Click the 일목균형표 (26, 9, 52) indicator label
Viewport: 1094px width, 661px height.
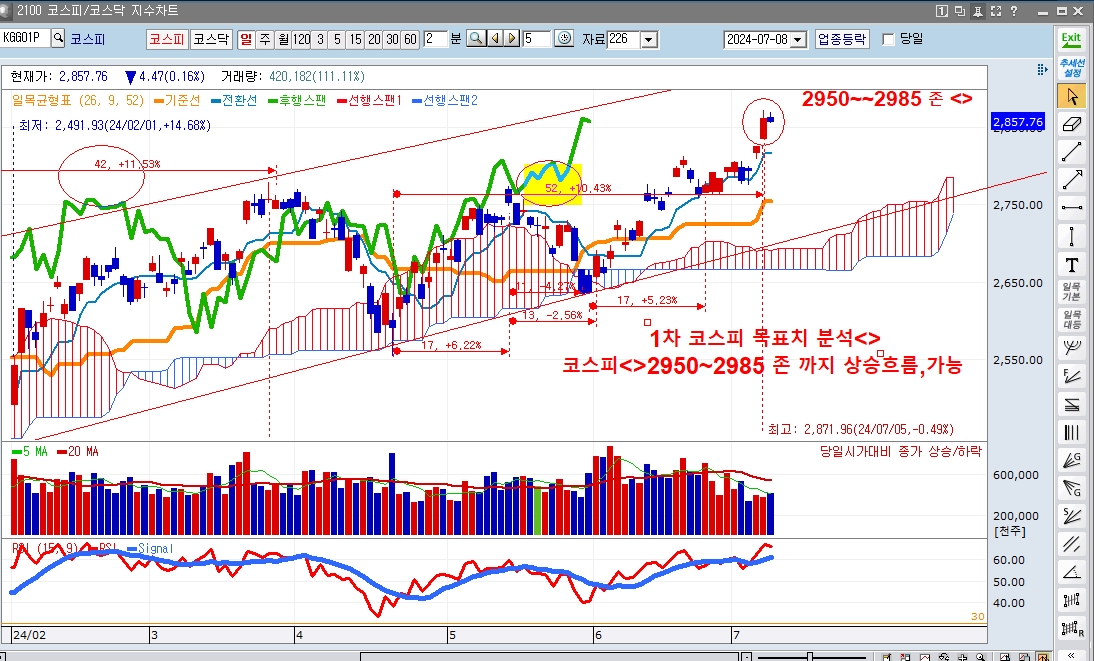pos(78,101)
